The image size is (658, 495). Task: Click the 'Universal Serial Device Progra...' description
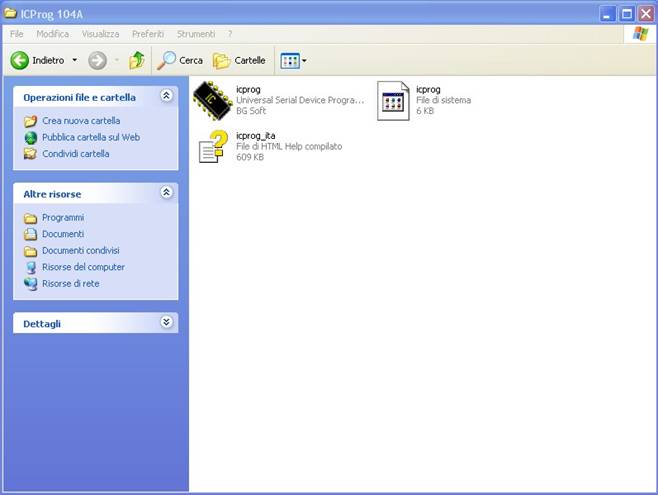pos(300,100)
